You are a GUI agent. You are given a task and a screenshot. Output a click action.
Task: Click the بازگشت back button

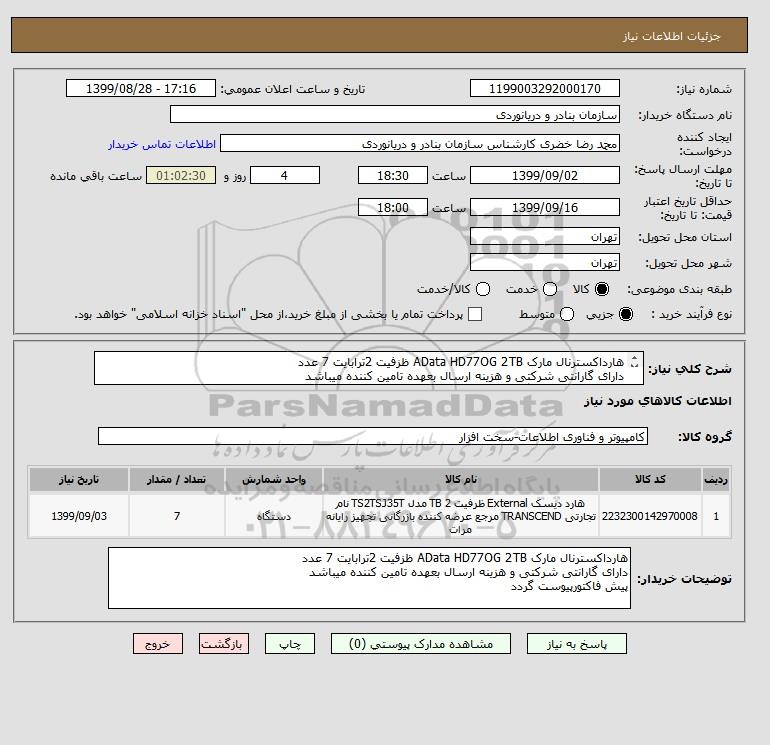point(224,644)
